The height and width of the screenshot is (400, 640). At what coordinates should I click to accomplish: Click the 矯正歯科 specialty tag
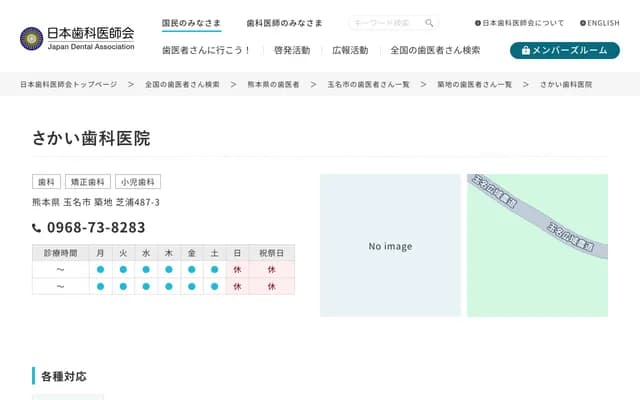87,182
